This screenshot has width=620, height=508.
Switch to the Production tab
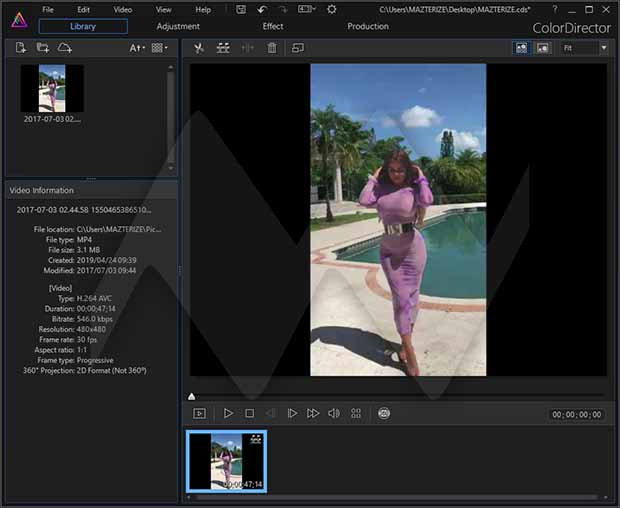pos(368,26)
